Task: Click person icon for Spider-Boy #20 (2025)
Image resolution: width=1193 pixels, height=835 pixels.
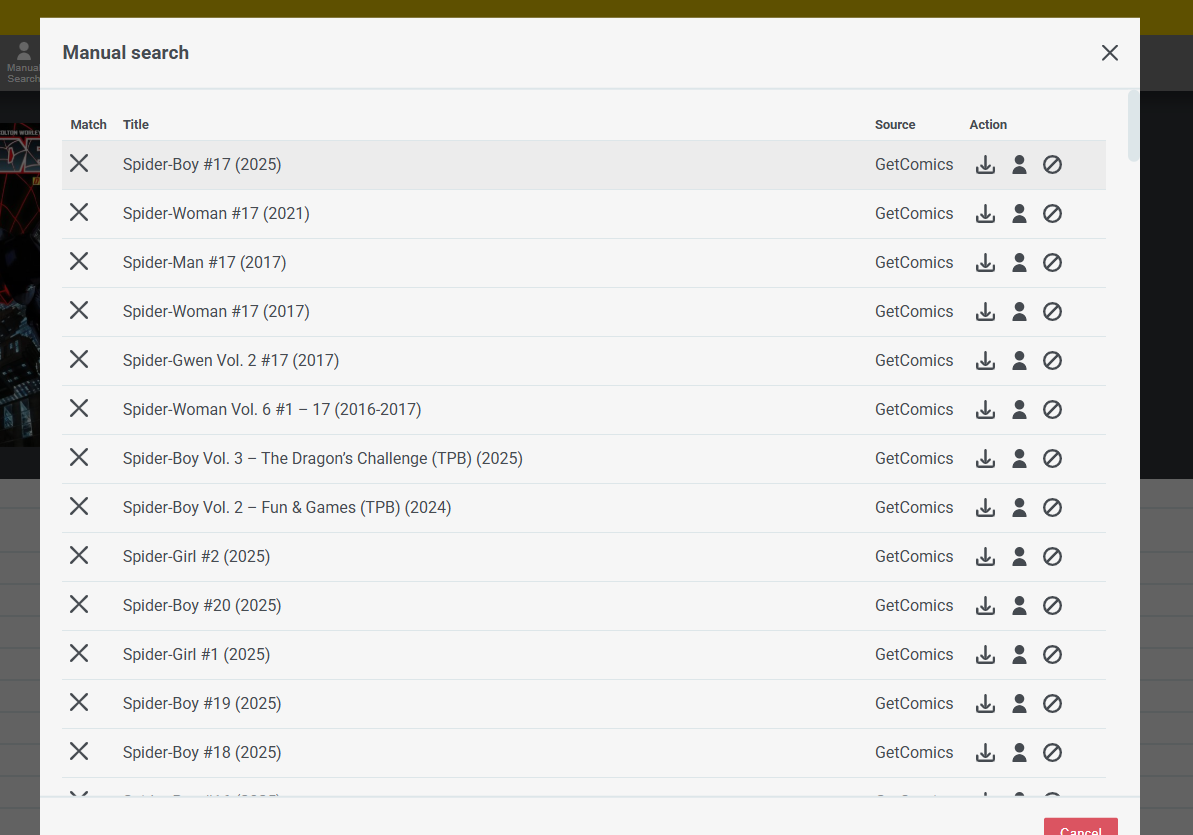Action: 1020,605
